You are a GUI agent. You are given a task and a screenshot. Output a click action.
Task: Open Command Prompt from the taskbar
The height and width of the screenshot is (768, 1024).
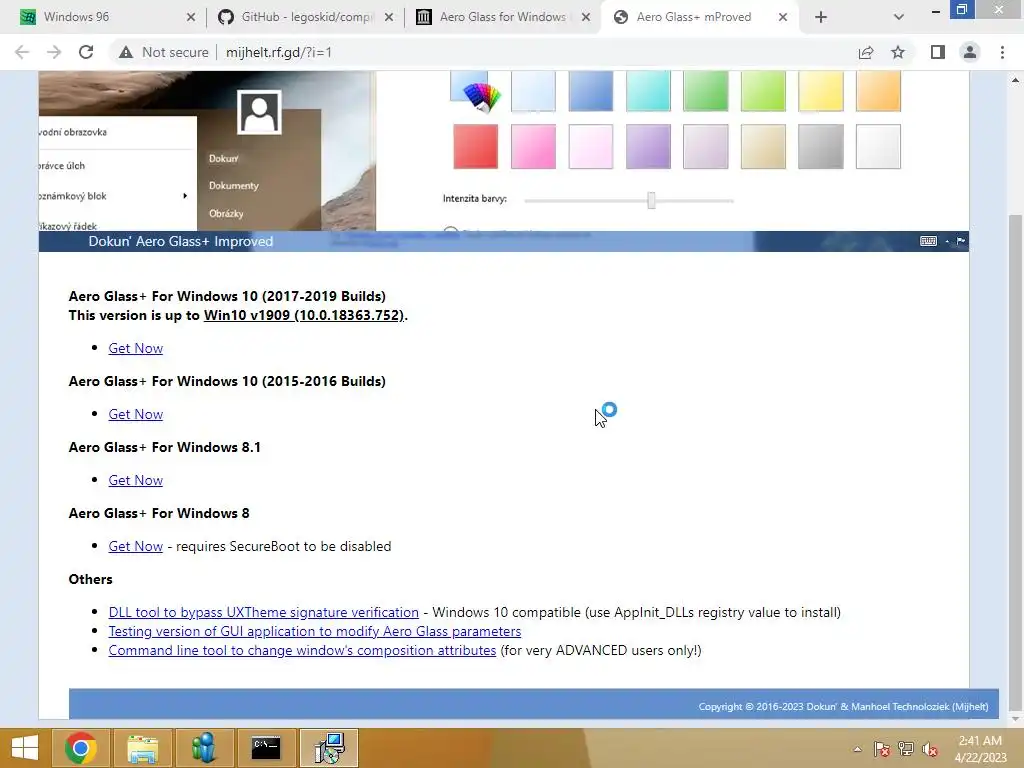click(x=266, y=748)
